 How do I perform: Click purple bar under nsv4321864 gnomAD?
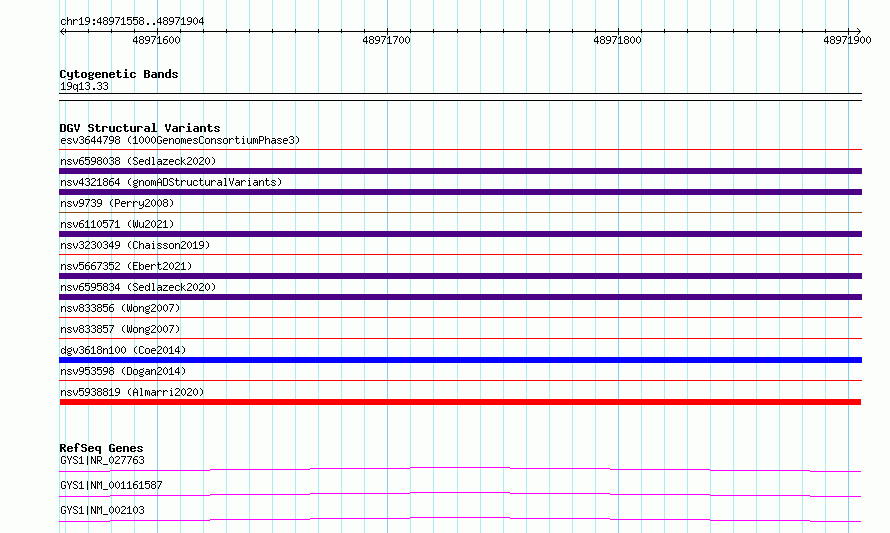[x=460, y=192]
